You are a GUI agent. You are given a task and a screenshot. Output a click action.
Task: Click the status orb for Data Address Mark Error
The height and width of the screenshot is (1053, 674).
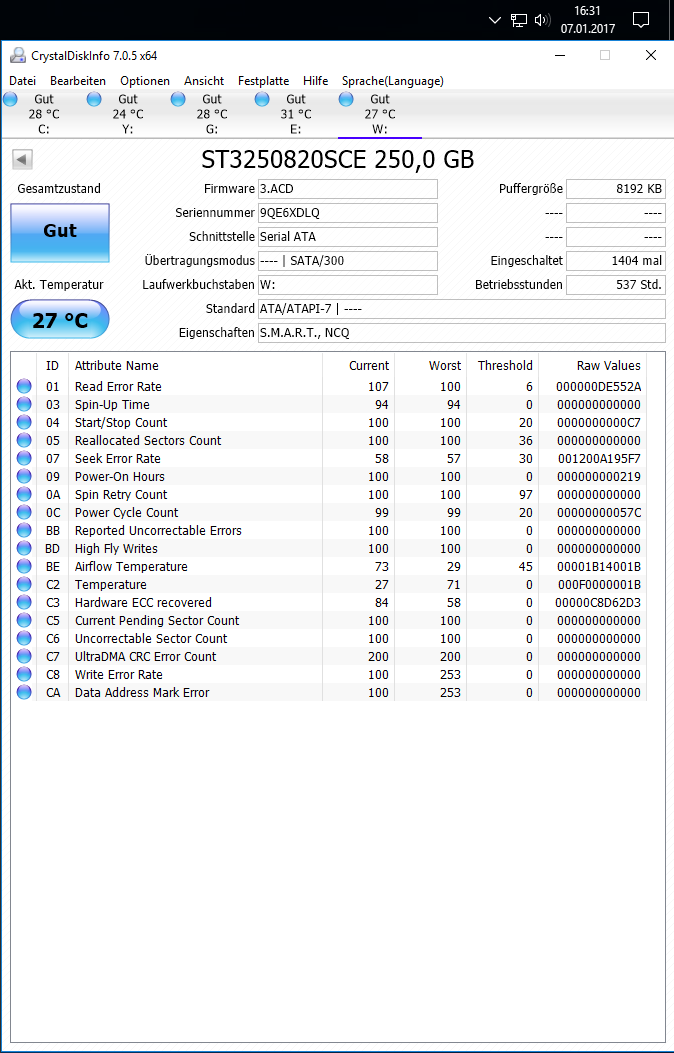pos(24,692)
